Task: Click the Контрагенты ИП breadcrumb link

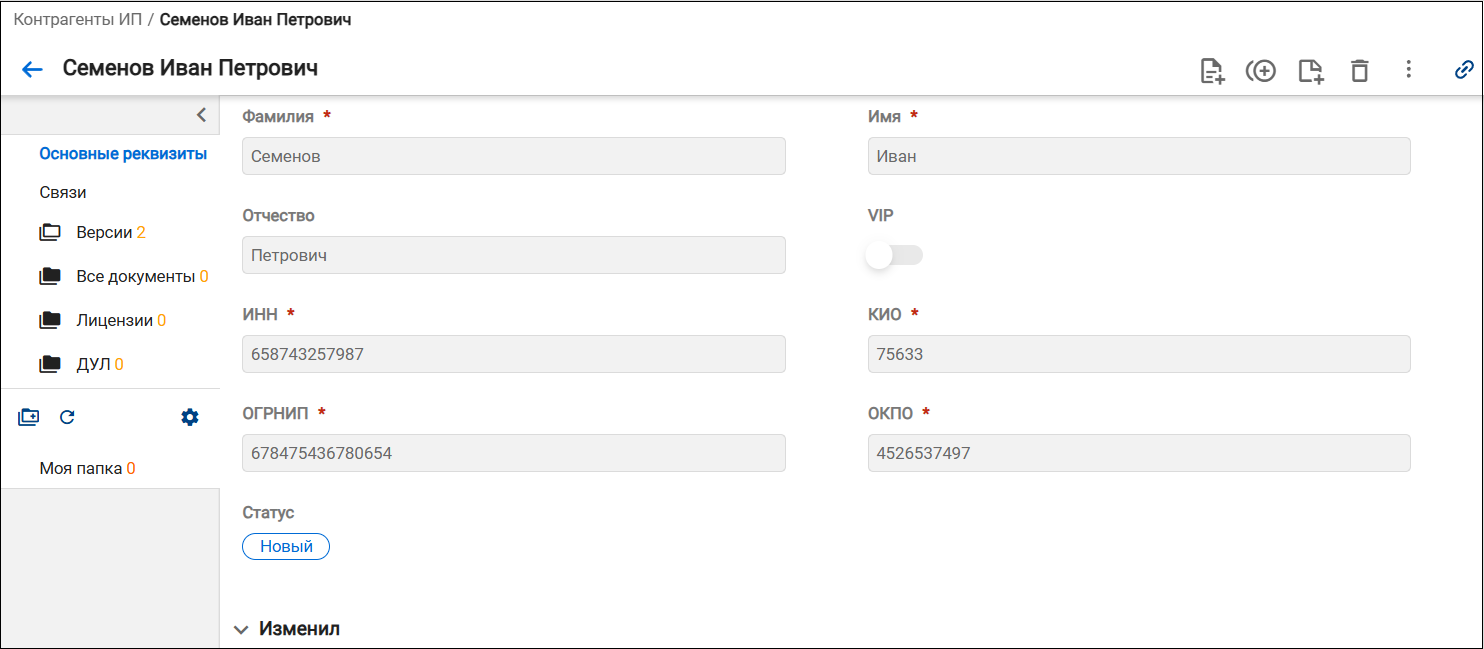Action: point(77,19)
